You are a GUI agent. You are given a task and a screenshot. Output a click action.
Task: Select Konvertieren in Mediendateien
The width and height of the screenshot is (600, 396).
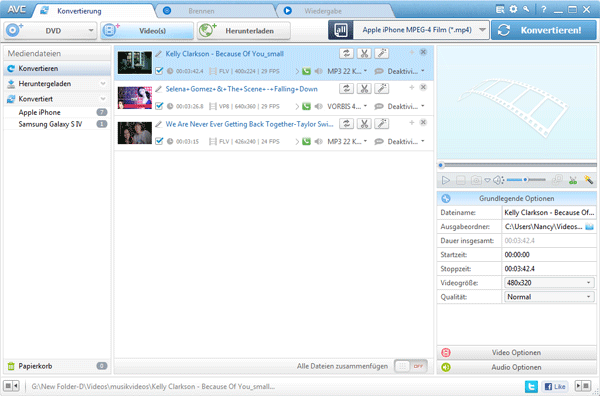tap(57, 68)
